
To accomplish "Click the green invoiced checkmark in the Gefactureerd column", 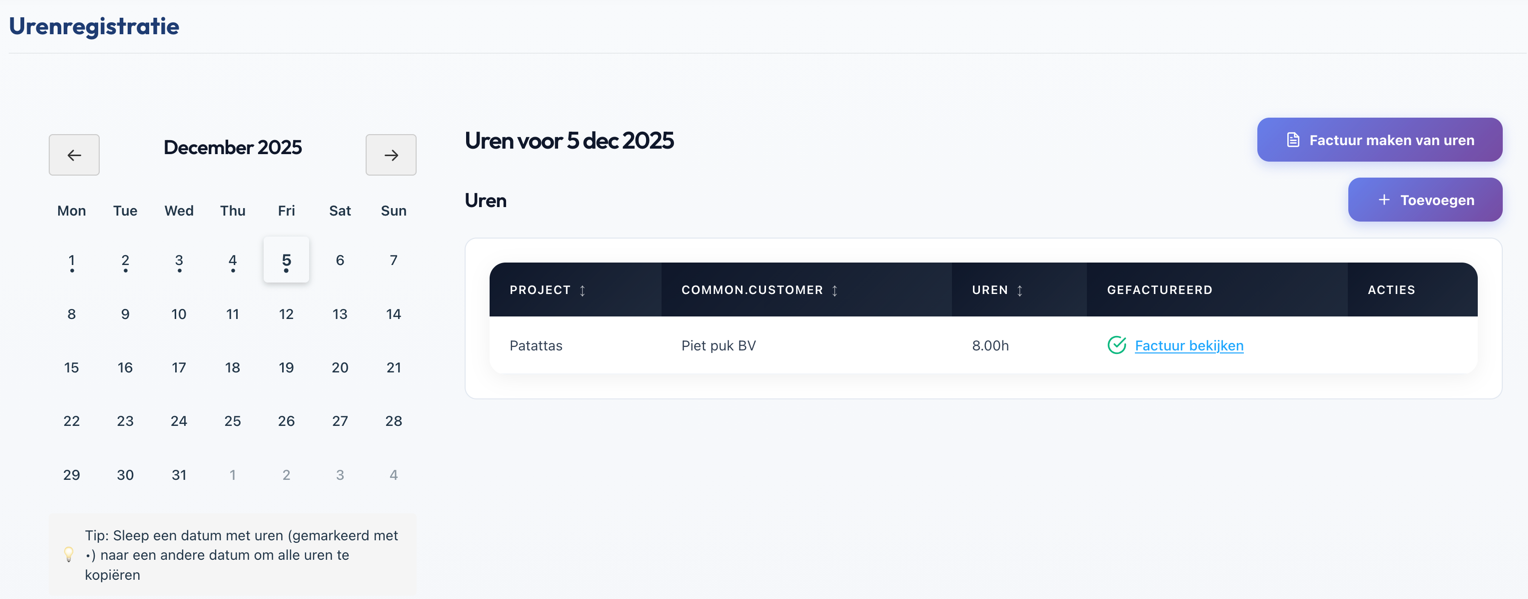I will pos(1117,345).
